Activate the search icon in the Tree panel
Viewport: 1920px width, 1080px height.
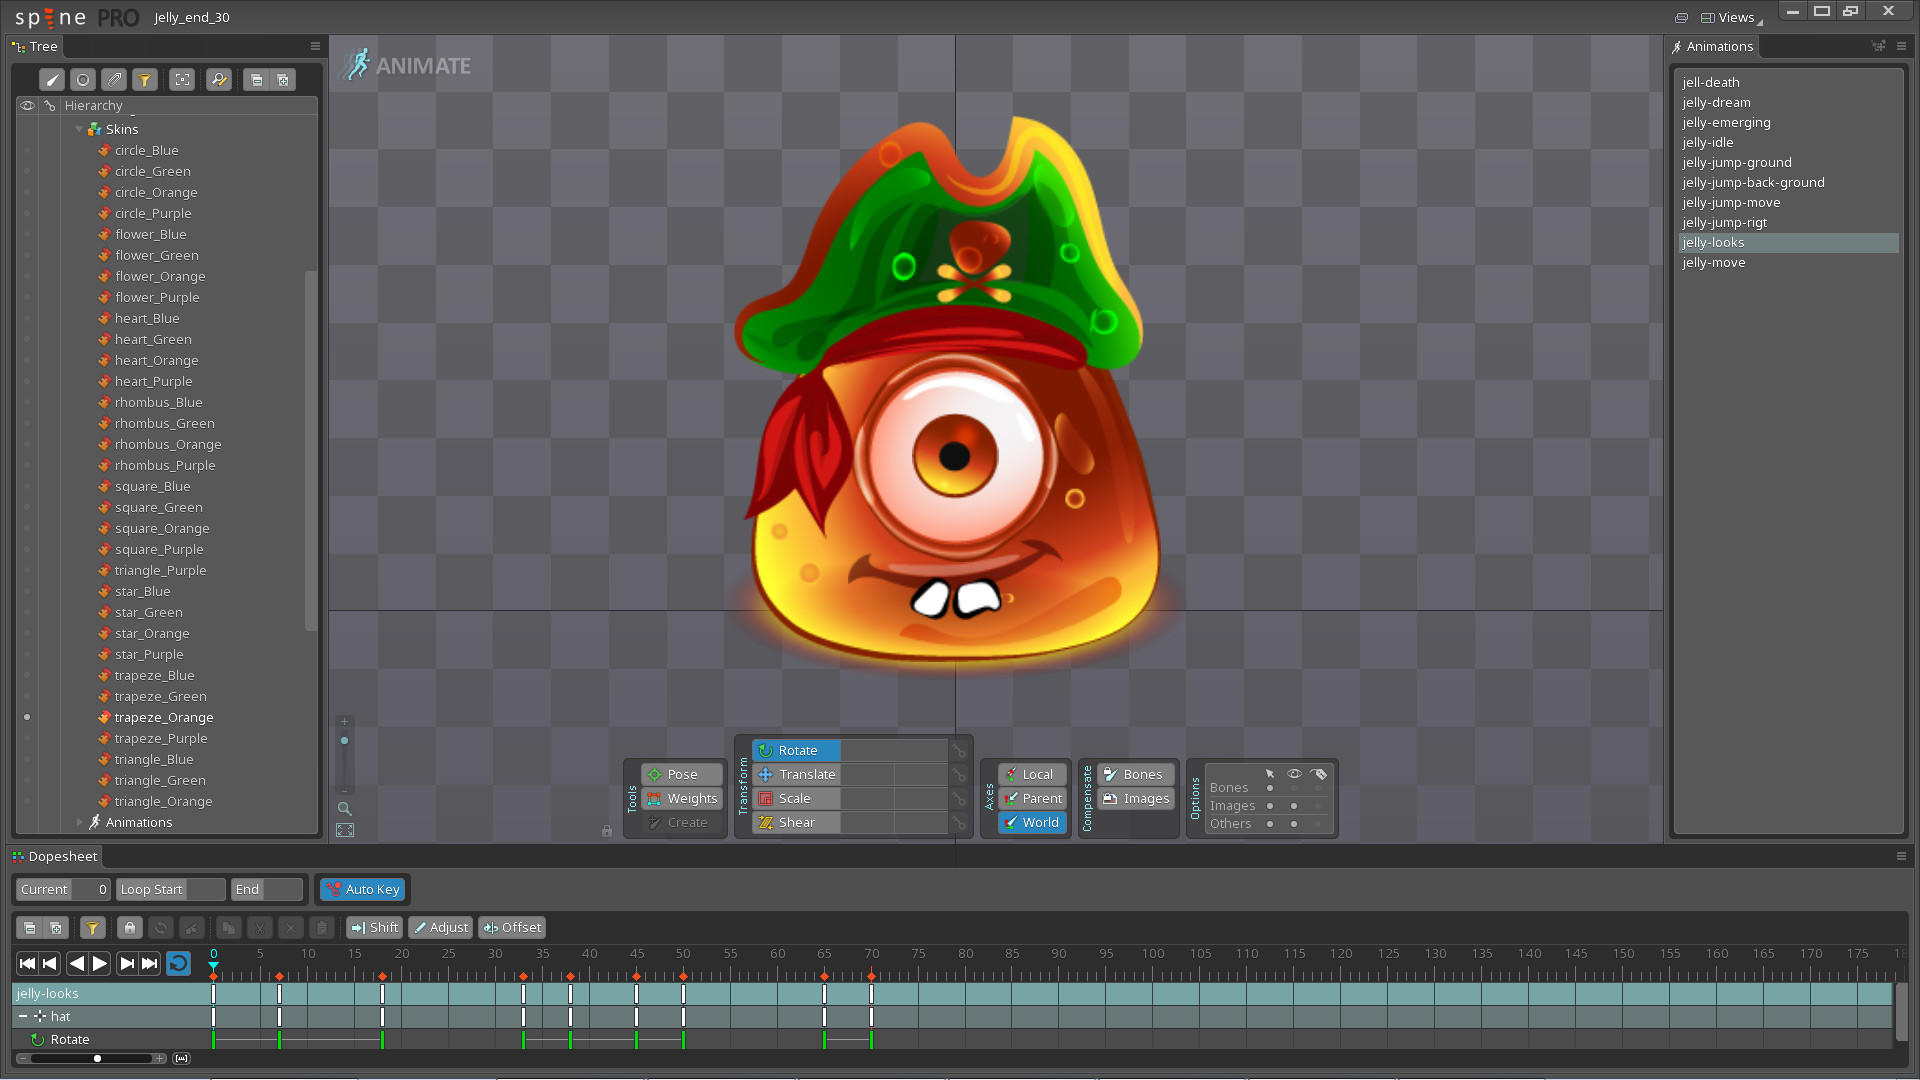pyautogui.click(x=218, y=79)
